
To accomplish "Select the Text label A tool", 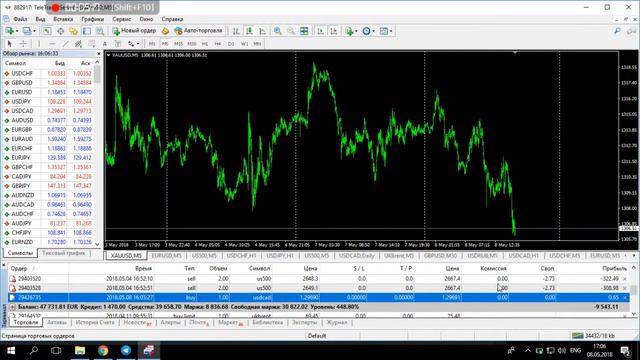I will click(105, 44).
